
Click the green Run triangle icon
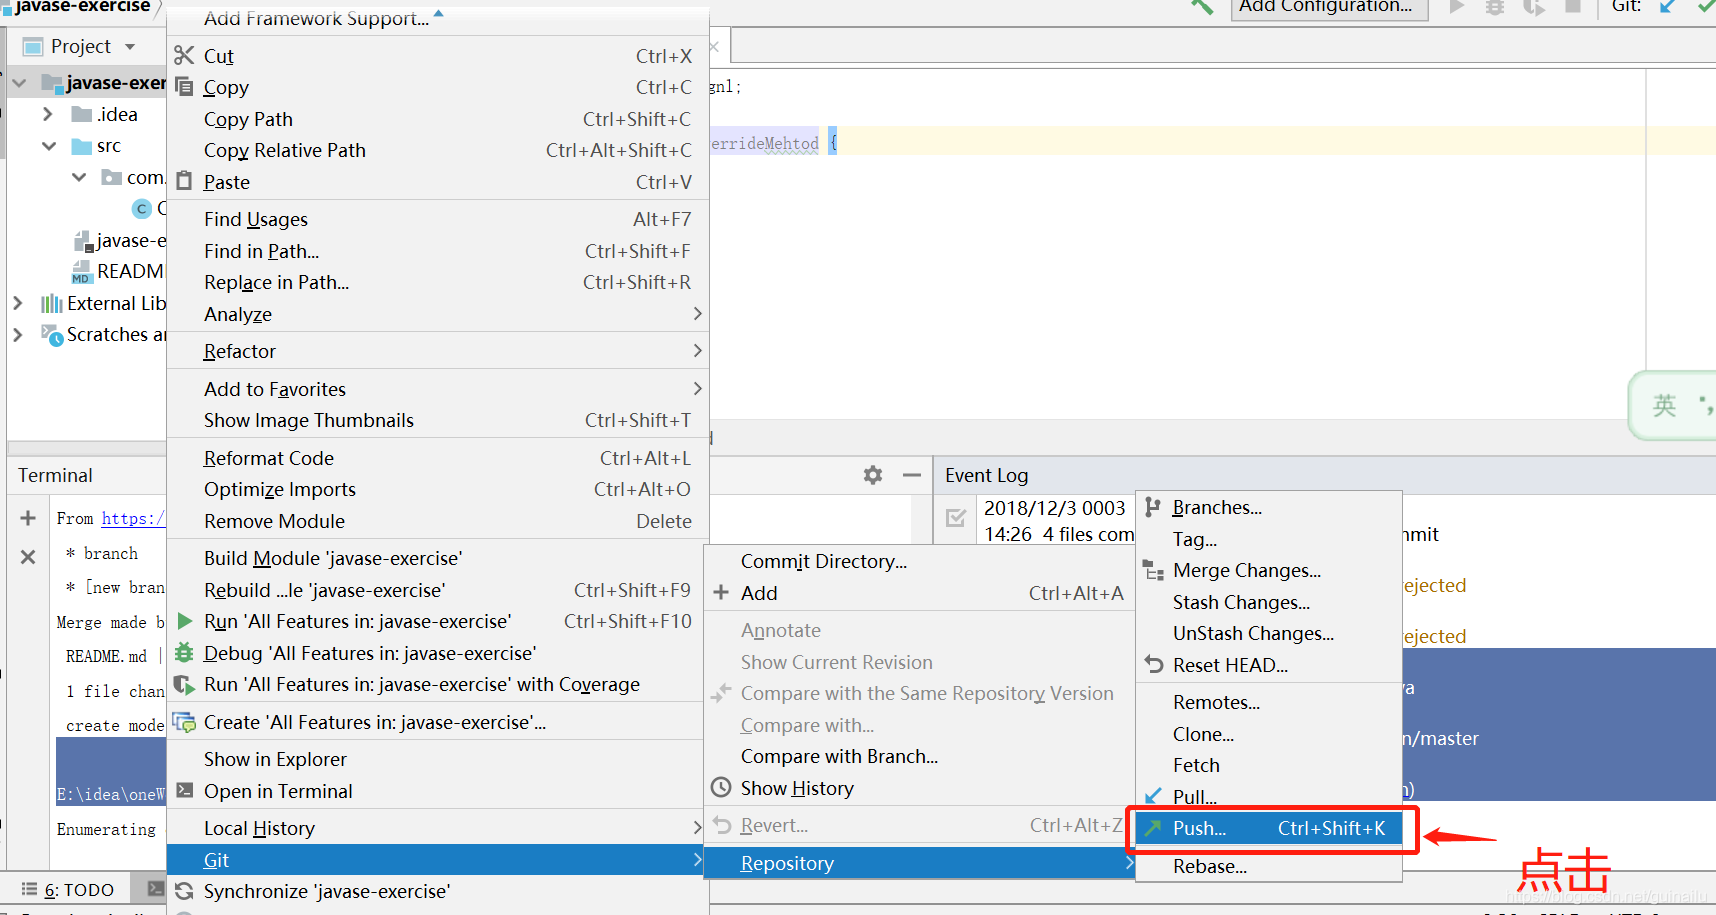185,621
